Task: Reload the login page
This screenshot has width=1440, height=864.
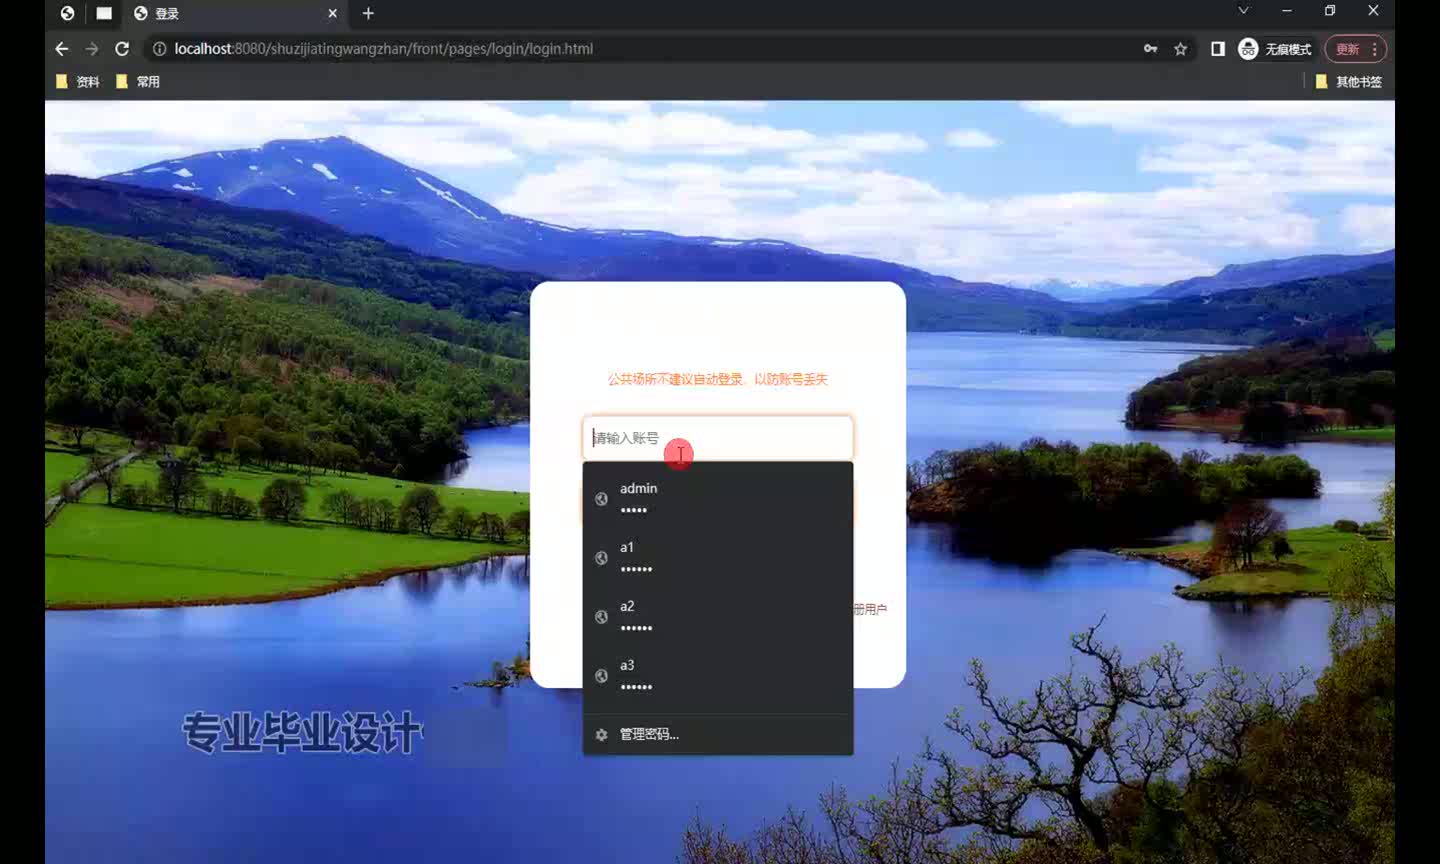Action: [x=122, y=49]
